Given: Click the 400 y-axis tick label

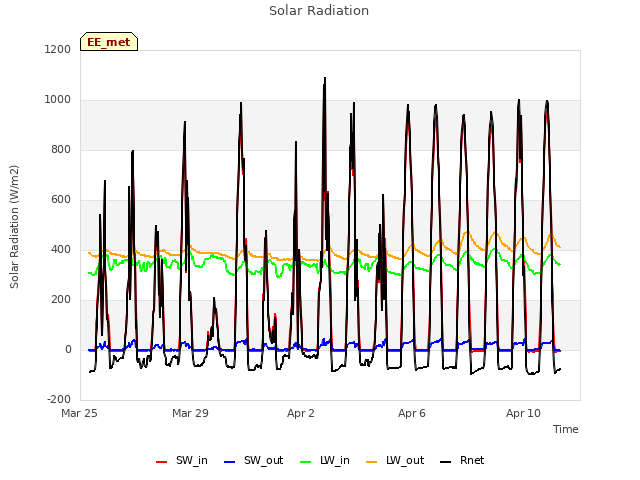Looking at the screenshot, I should [61, 249].
